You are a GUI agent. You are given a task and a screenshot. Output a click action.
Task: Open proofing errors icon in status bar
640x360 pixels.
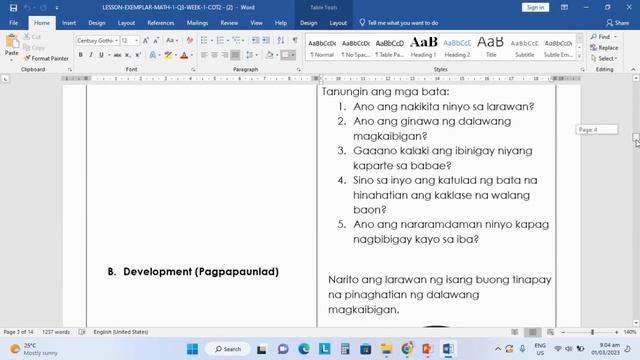[82, 332]
